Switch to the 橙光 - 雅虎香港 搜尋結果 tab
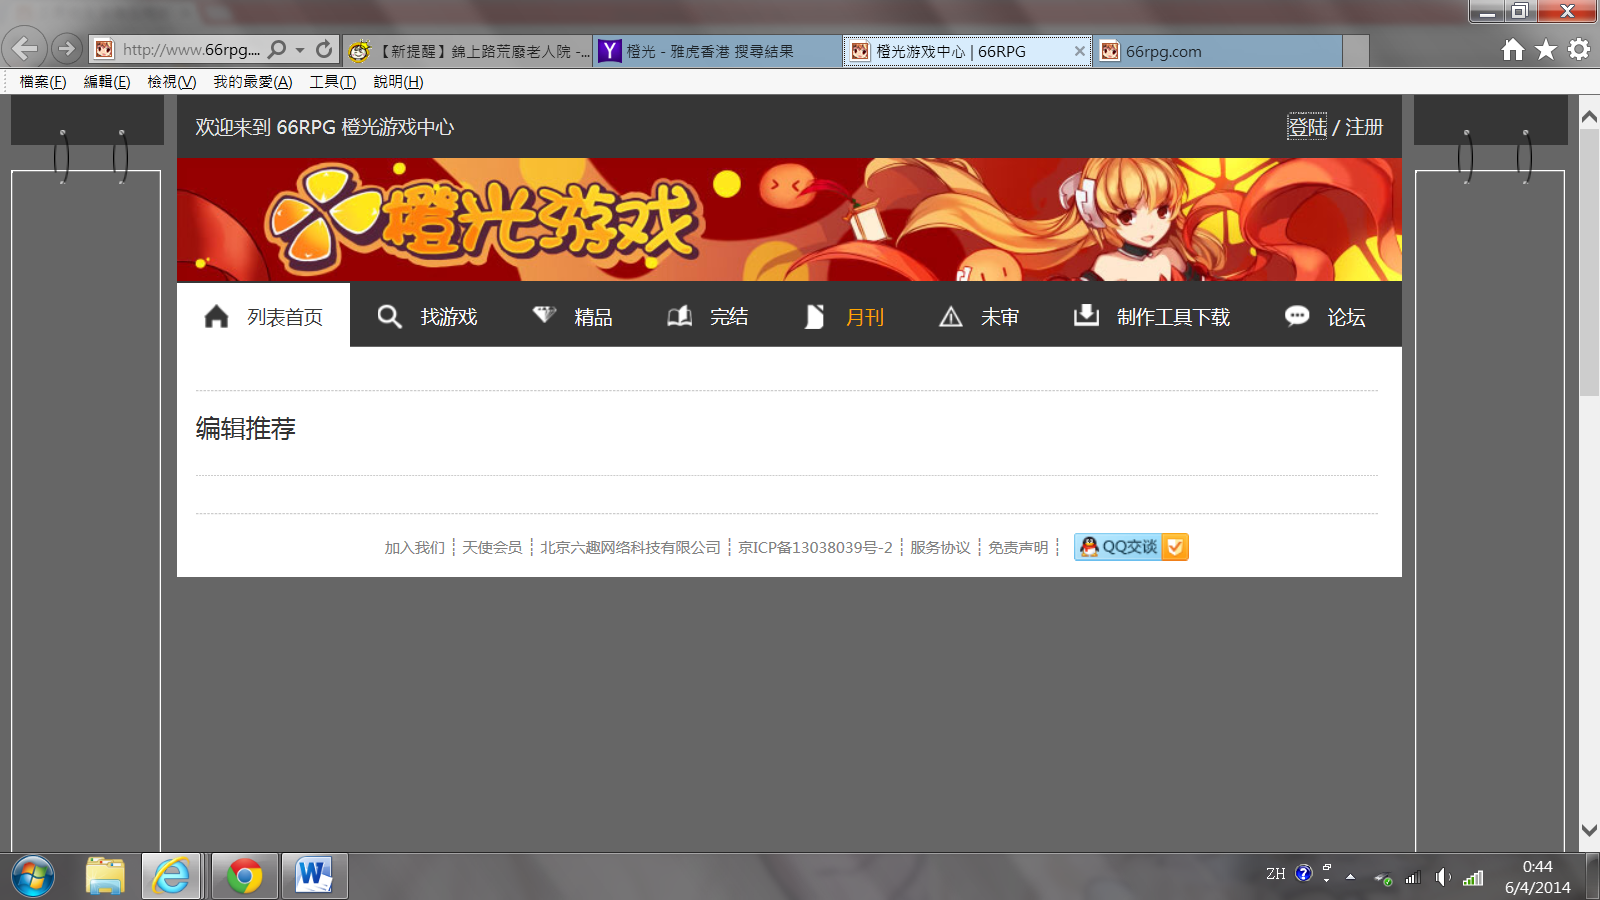 [x=717, y=51]
